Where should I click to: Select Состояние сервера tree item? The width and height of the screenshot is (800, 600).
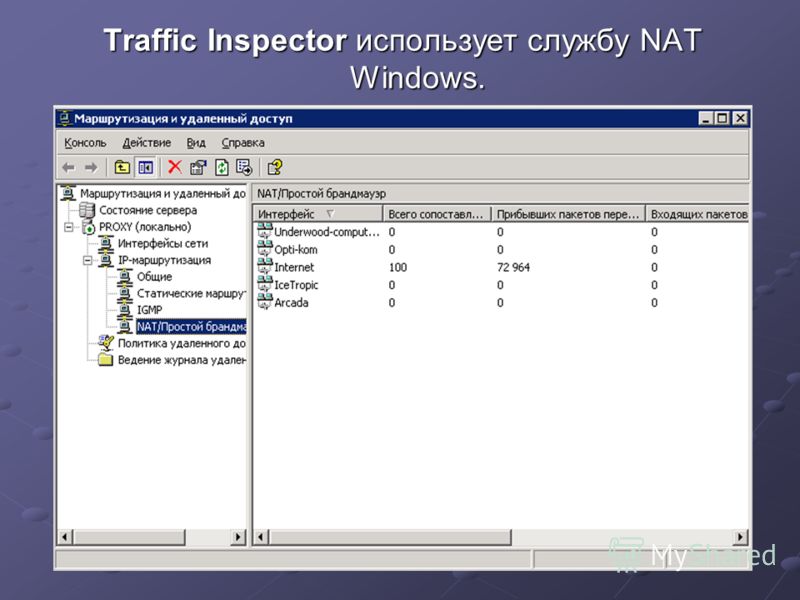coord(148,210)
